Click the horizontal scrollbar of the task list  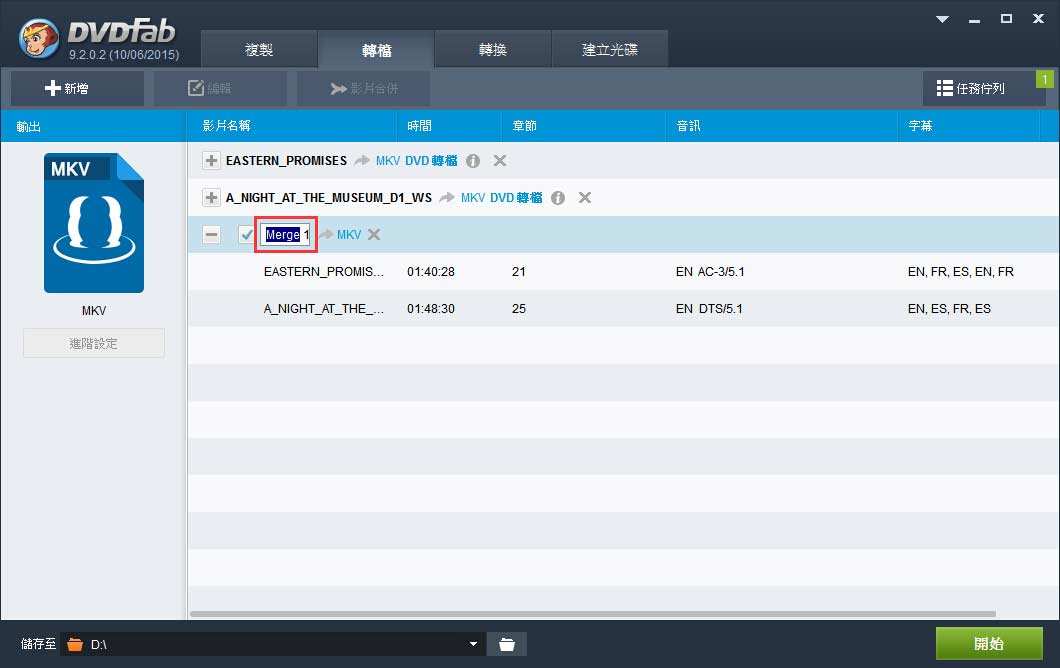593,614
